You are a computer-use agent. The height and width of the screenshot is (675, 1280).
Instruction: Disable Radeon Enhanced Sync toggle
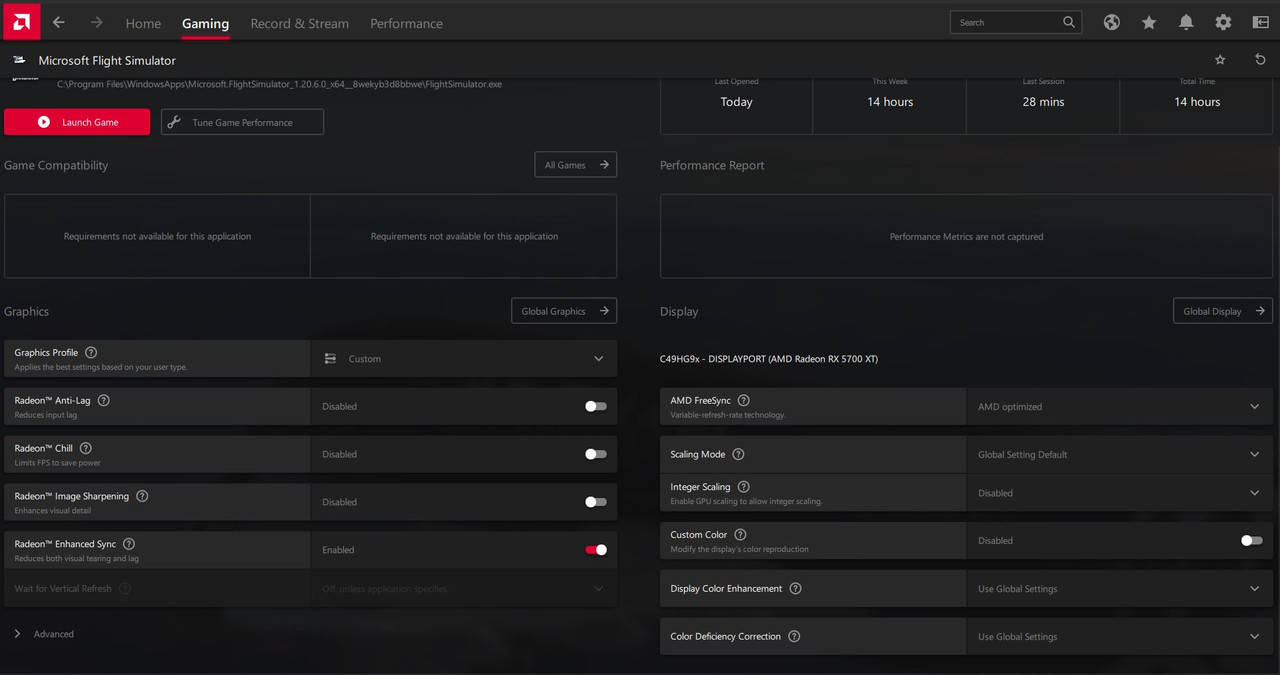[596, 550]
